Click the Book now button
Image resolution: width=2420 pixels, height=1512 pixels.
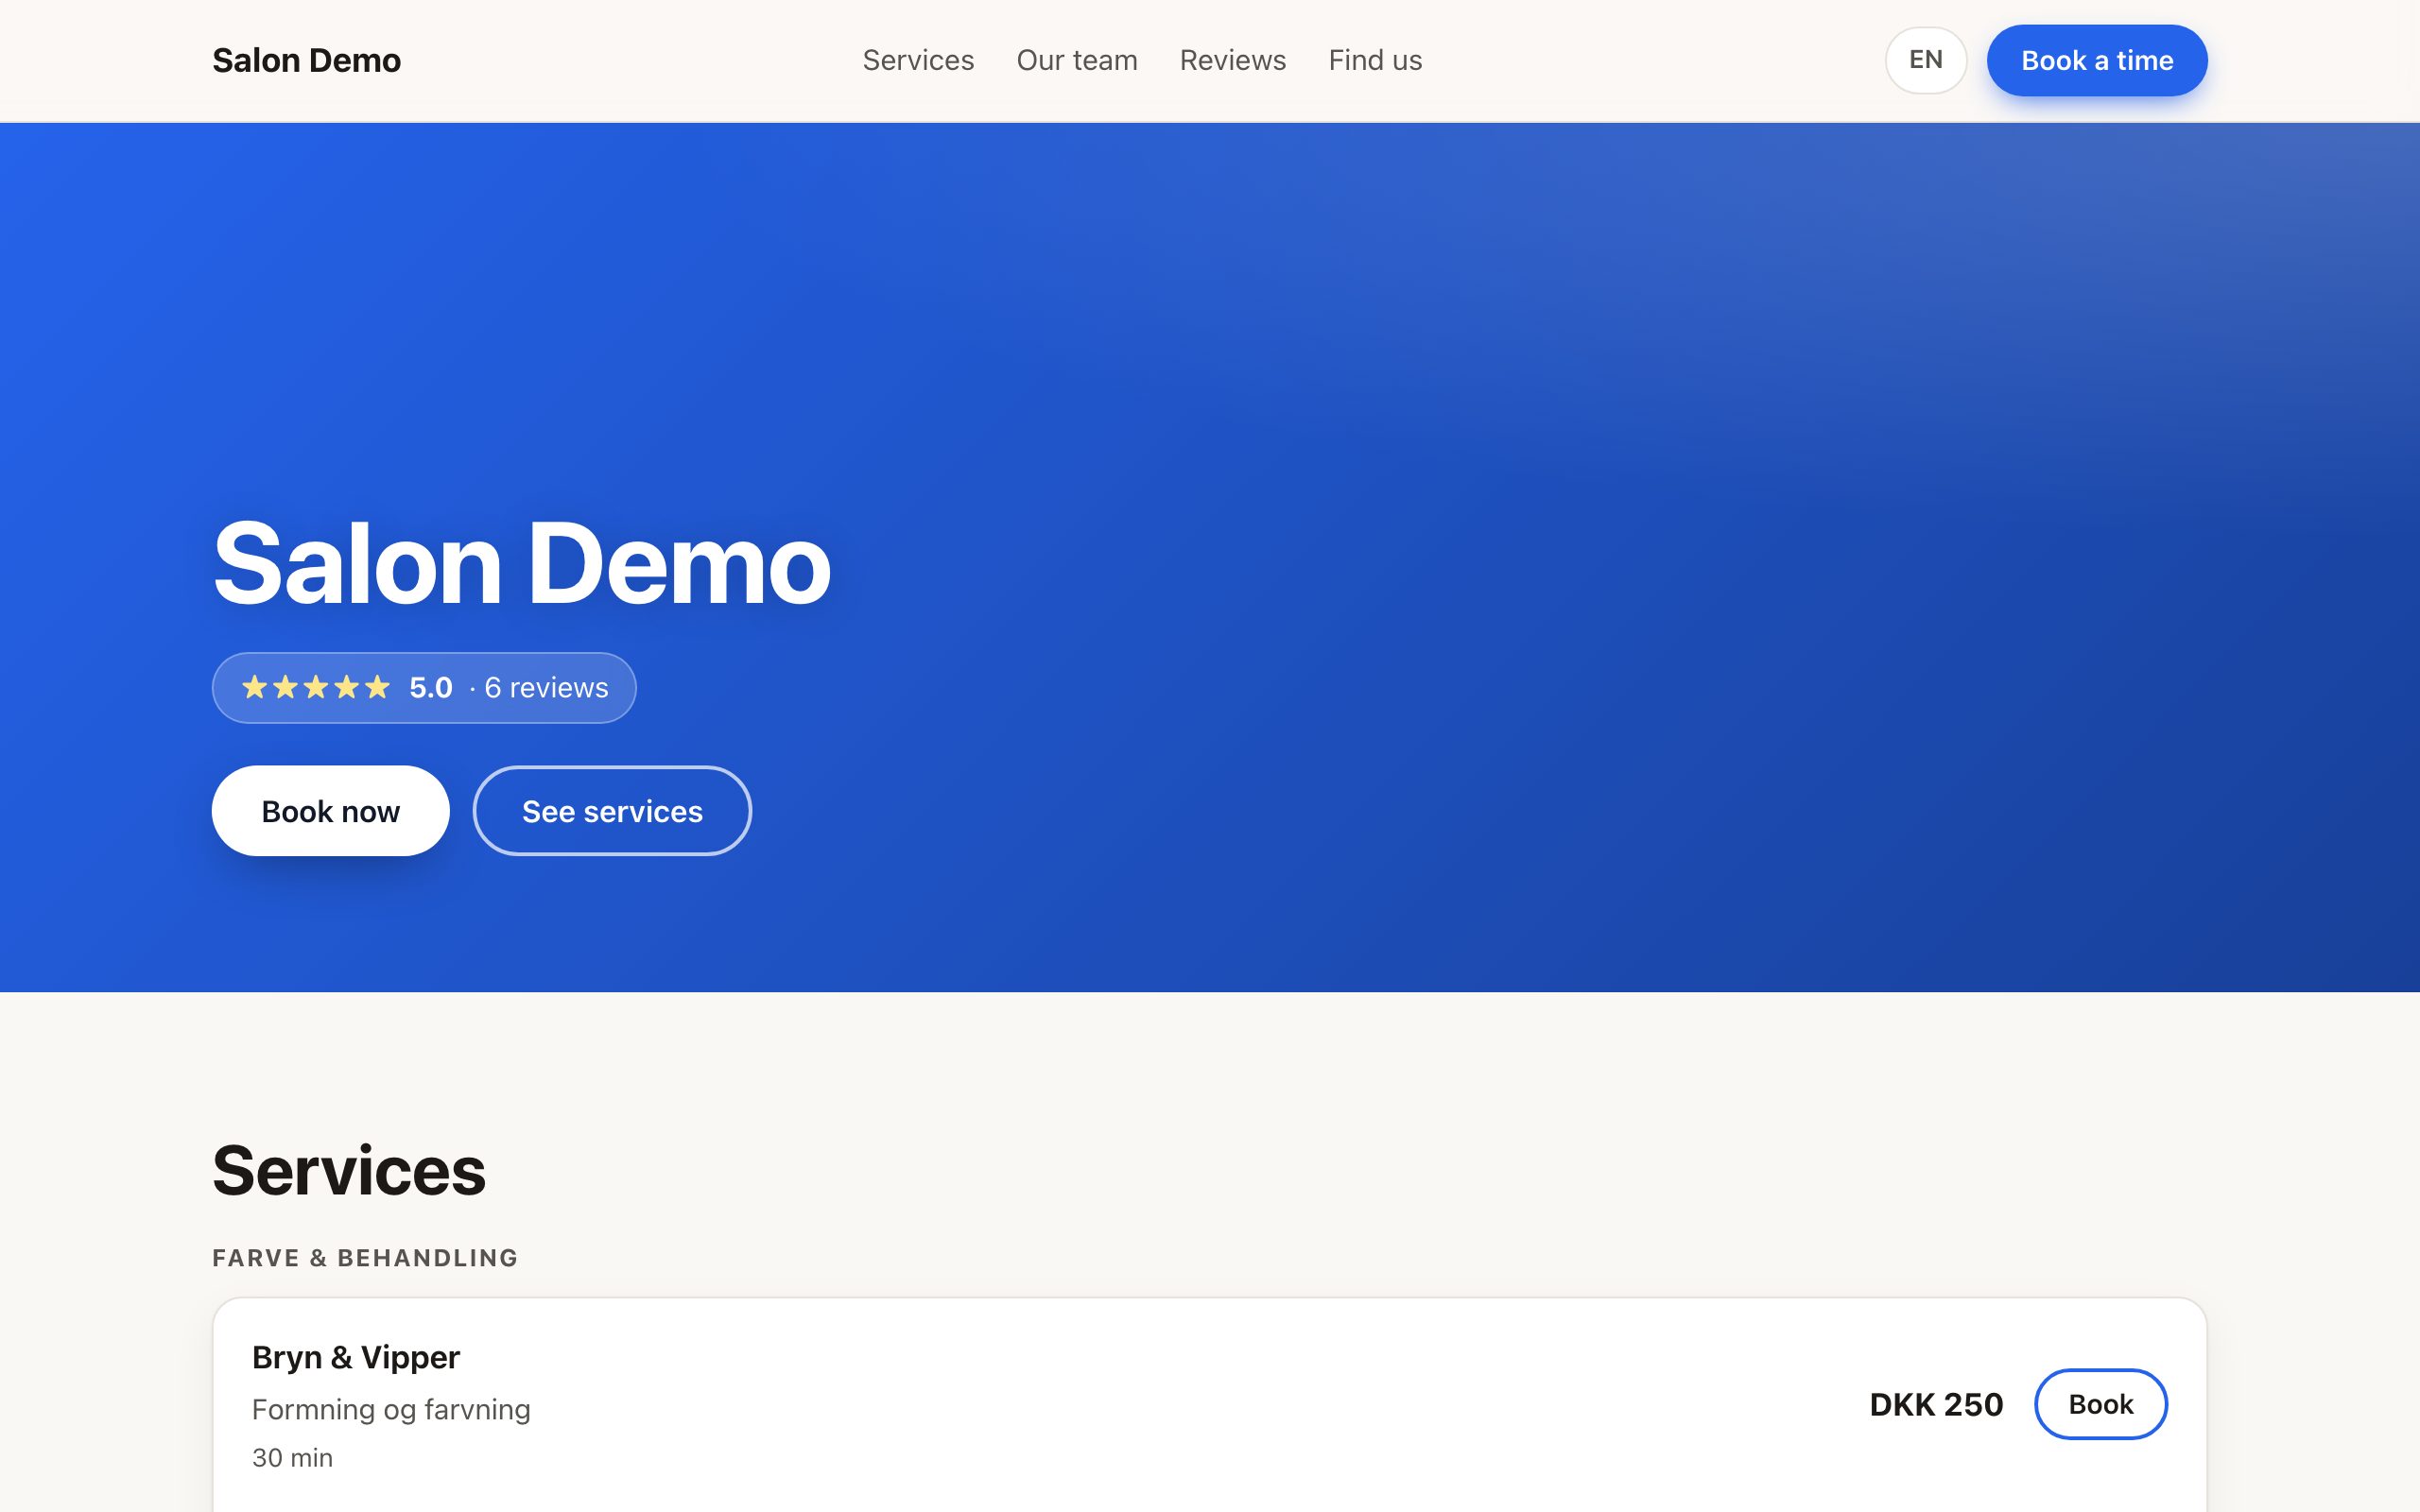(331, 811)
